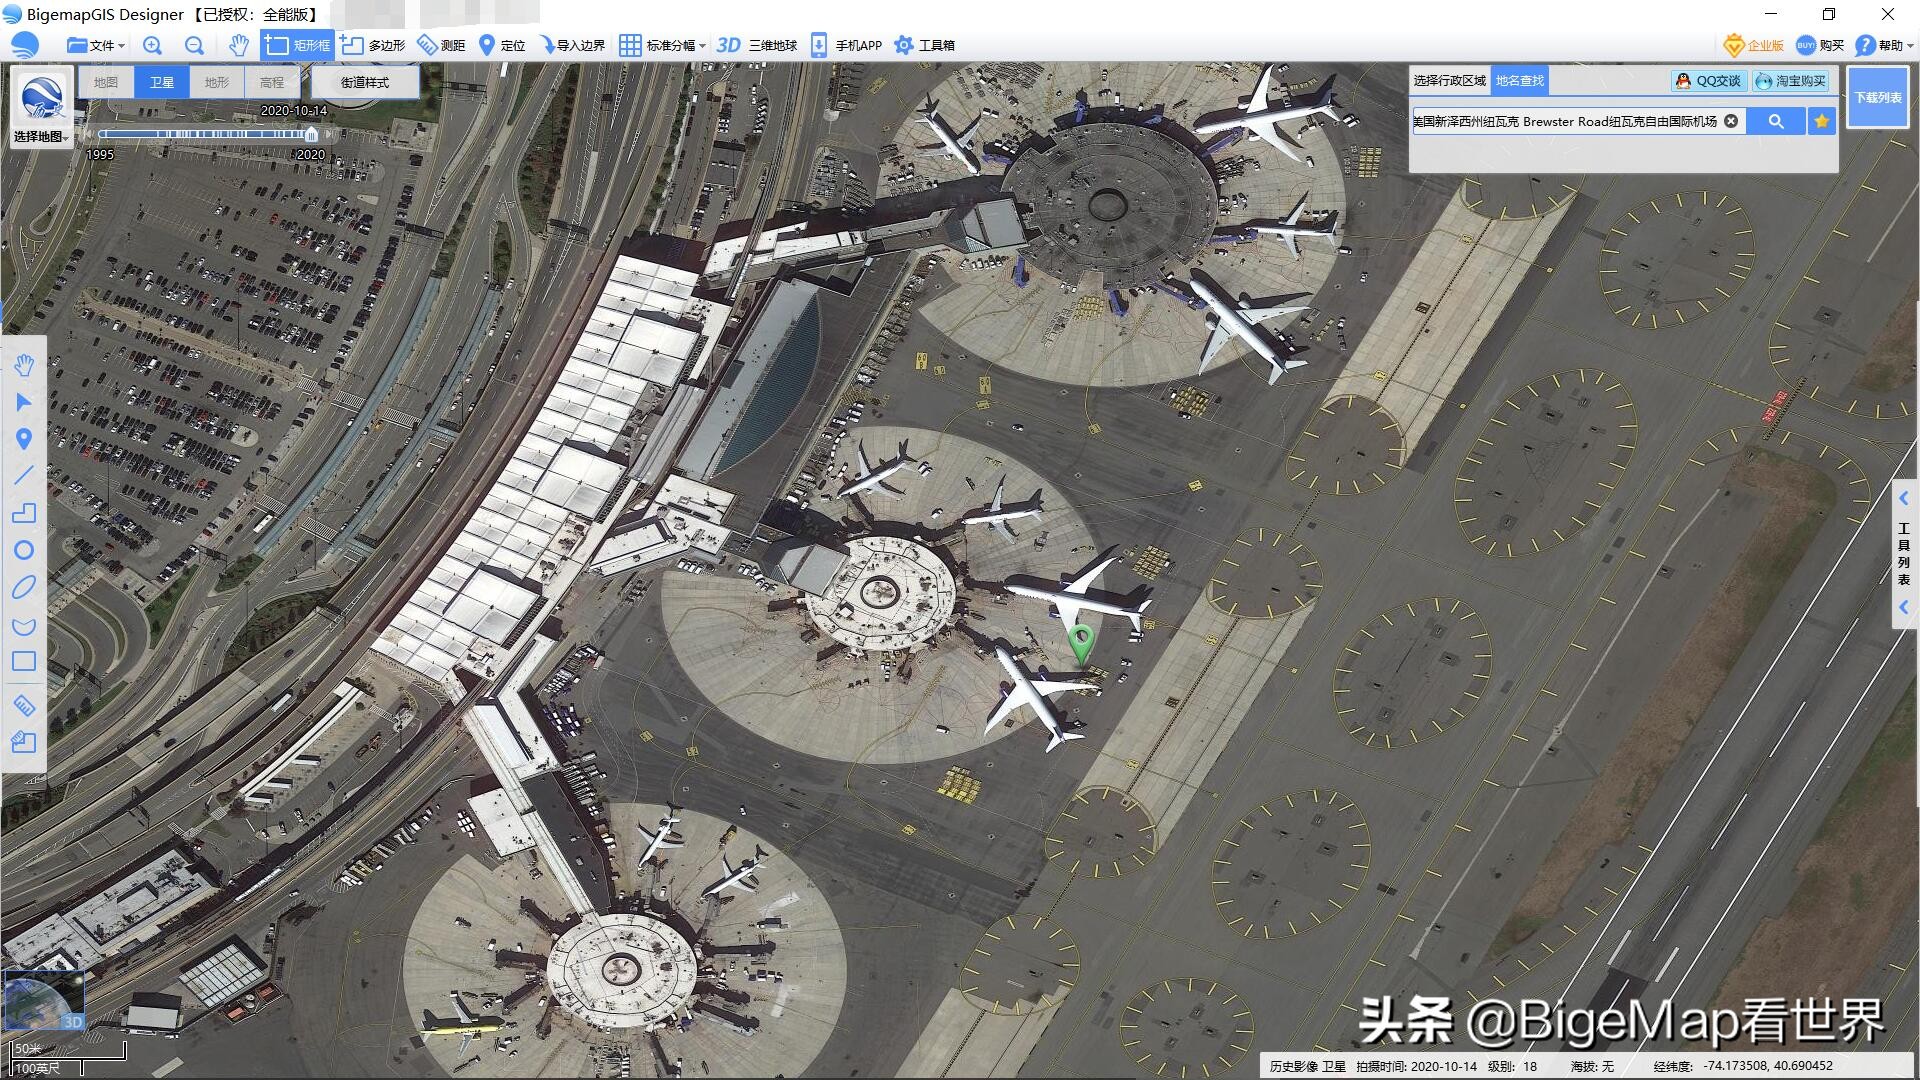The height and width of the screenshot is (1080, 1920).
Task: Open the 文件 file dropdown menu
Action: tap(95, 45)
